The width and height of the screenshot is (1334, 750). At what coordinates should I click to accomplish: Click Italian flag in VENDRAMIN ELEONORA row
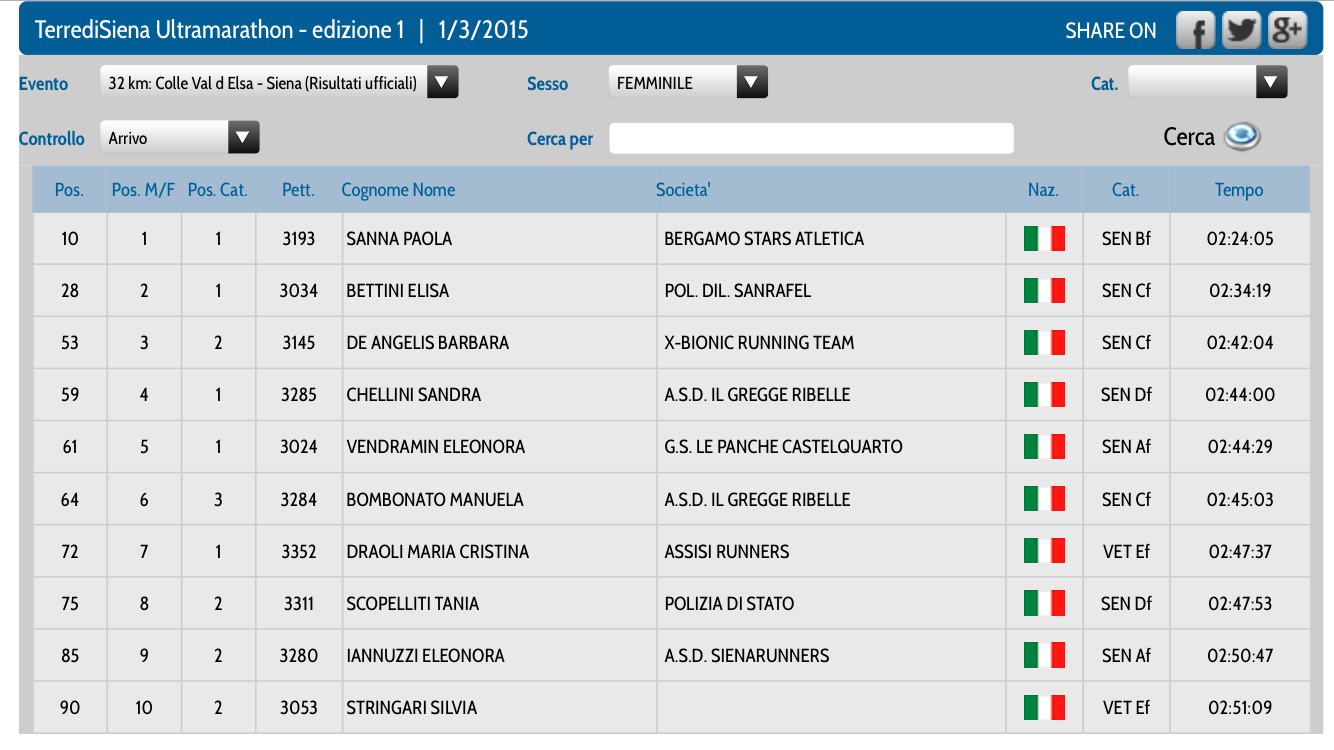coord(1044,447)
